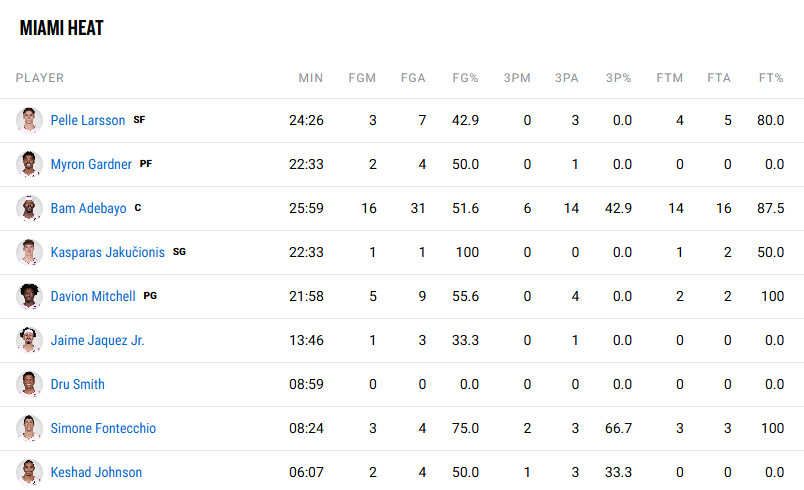
Task: Open Simone Fontecchio's player link
Action: (103, 428)
